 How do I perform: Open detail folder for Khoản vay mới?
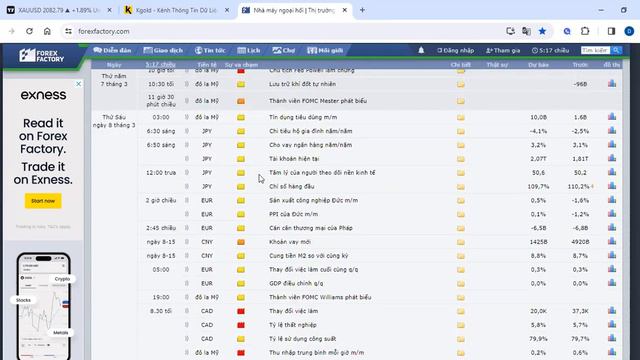[460, 242]
